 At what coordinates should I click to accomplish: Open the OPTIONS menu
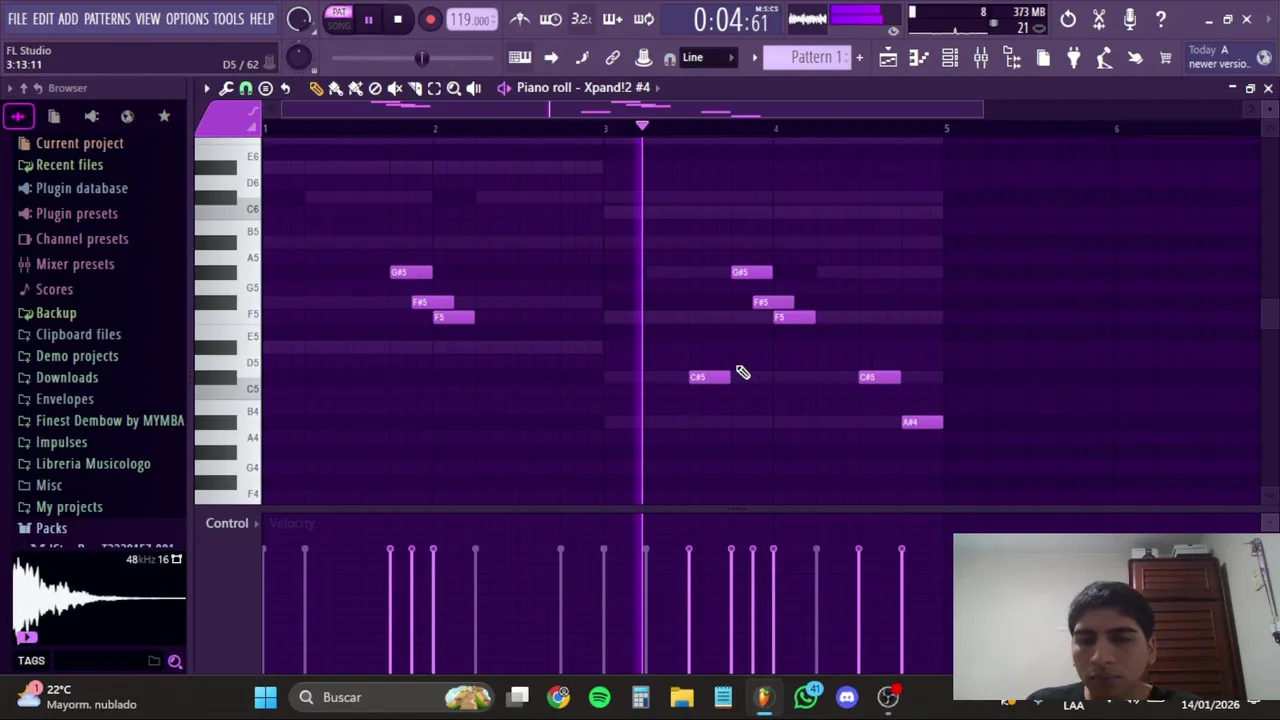tap(187, 19)
